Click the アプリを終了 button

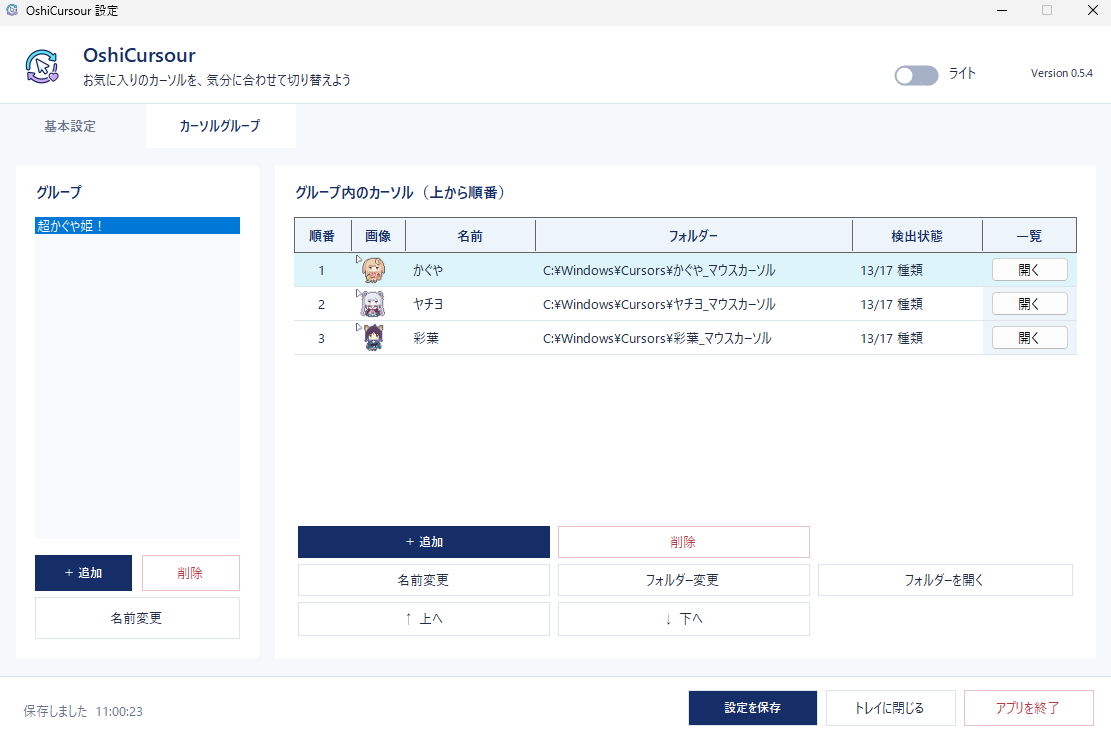1028,708
